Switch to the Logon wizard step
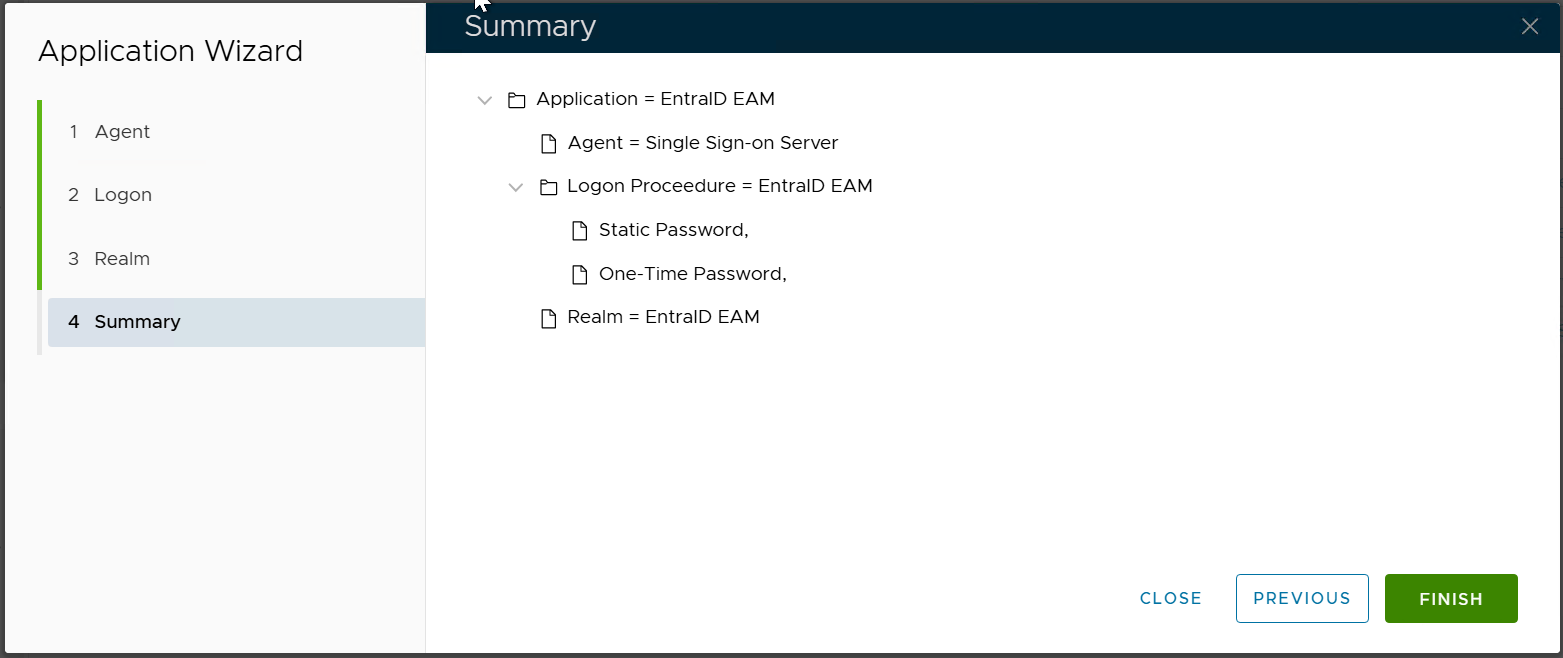Screen dimensions: 1563x658 click(122, 195)
